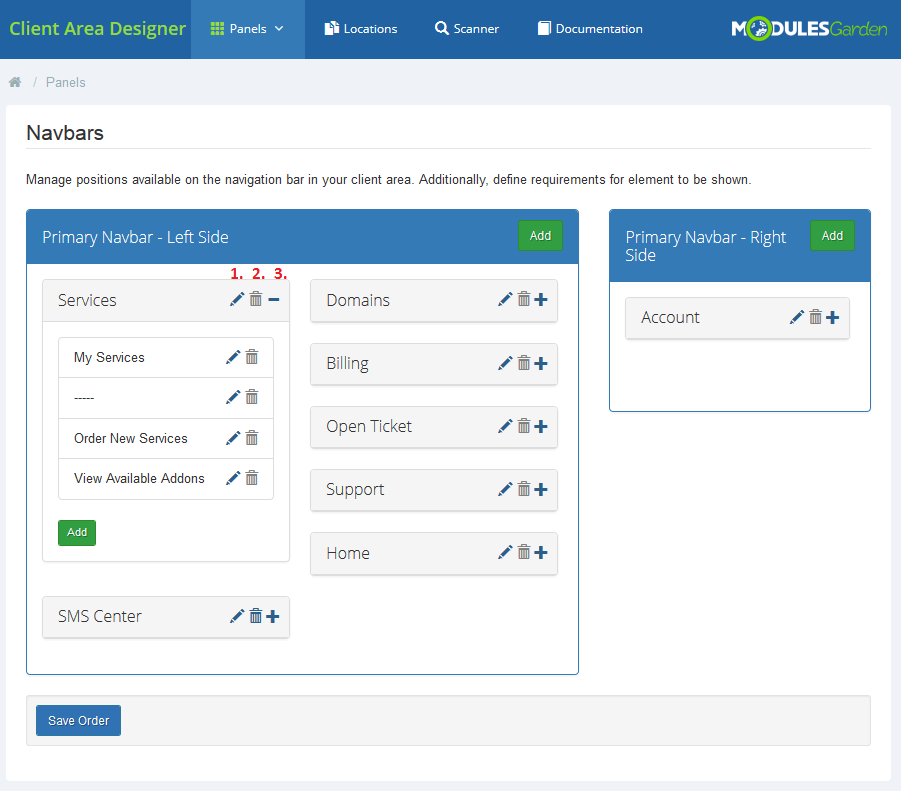Click the Save Order button

click(x=79, y=720)
